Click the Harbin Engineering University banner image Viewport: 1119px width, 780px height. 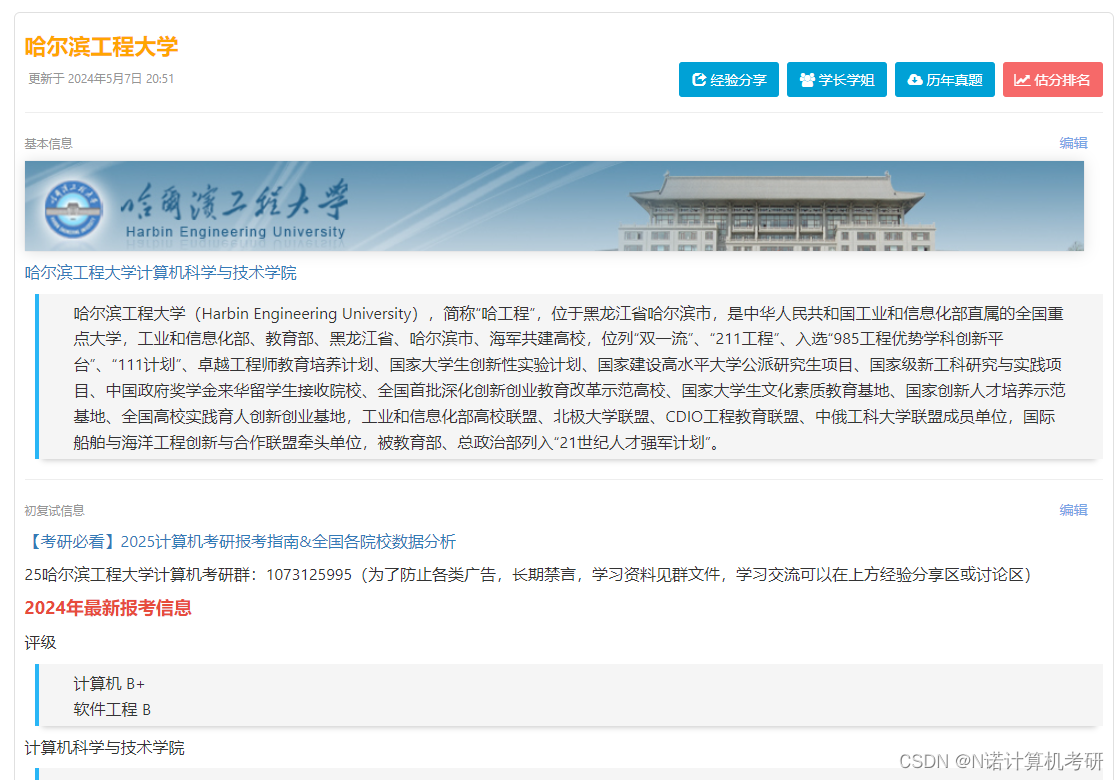point(554,206)
